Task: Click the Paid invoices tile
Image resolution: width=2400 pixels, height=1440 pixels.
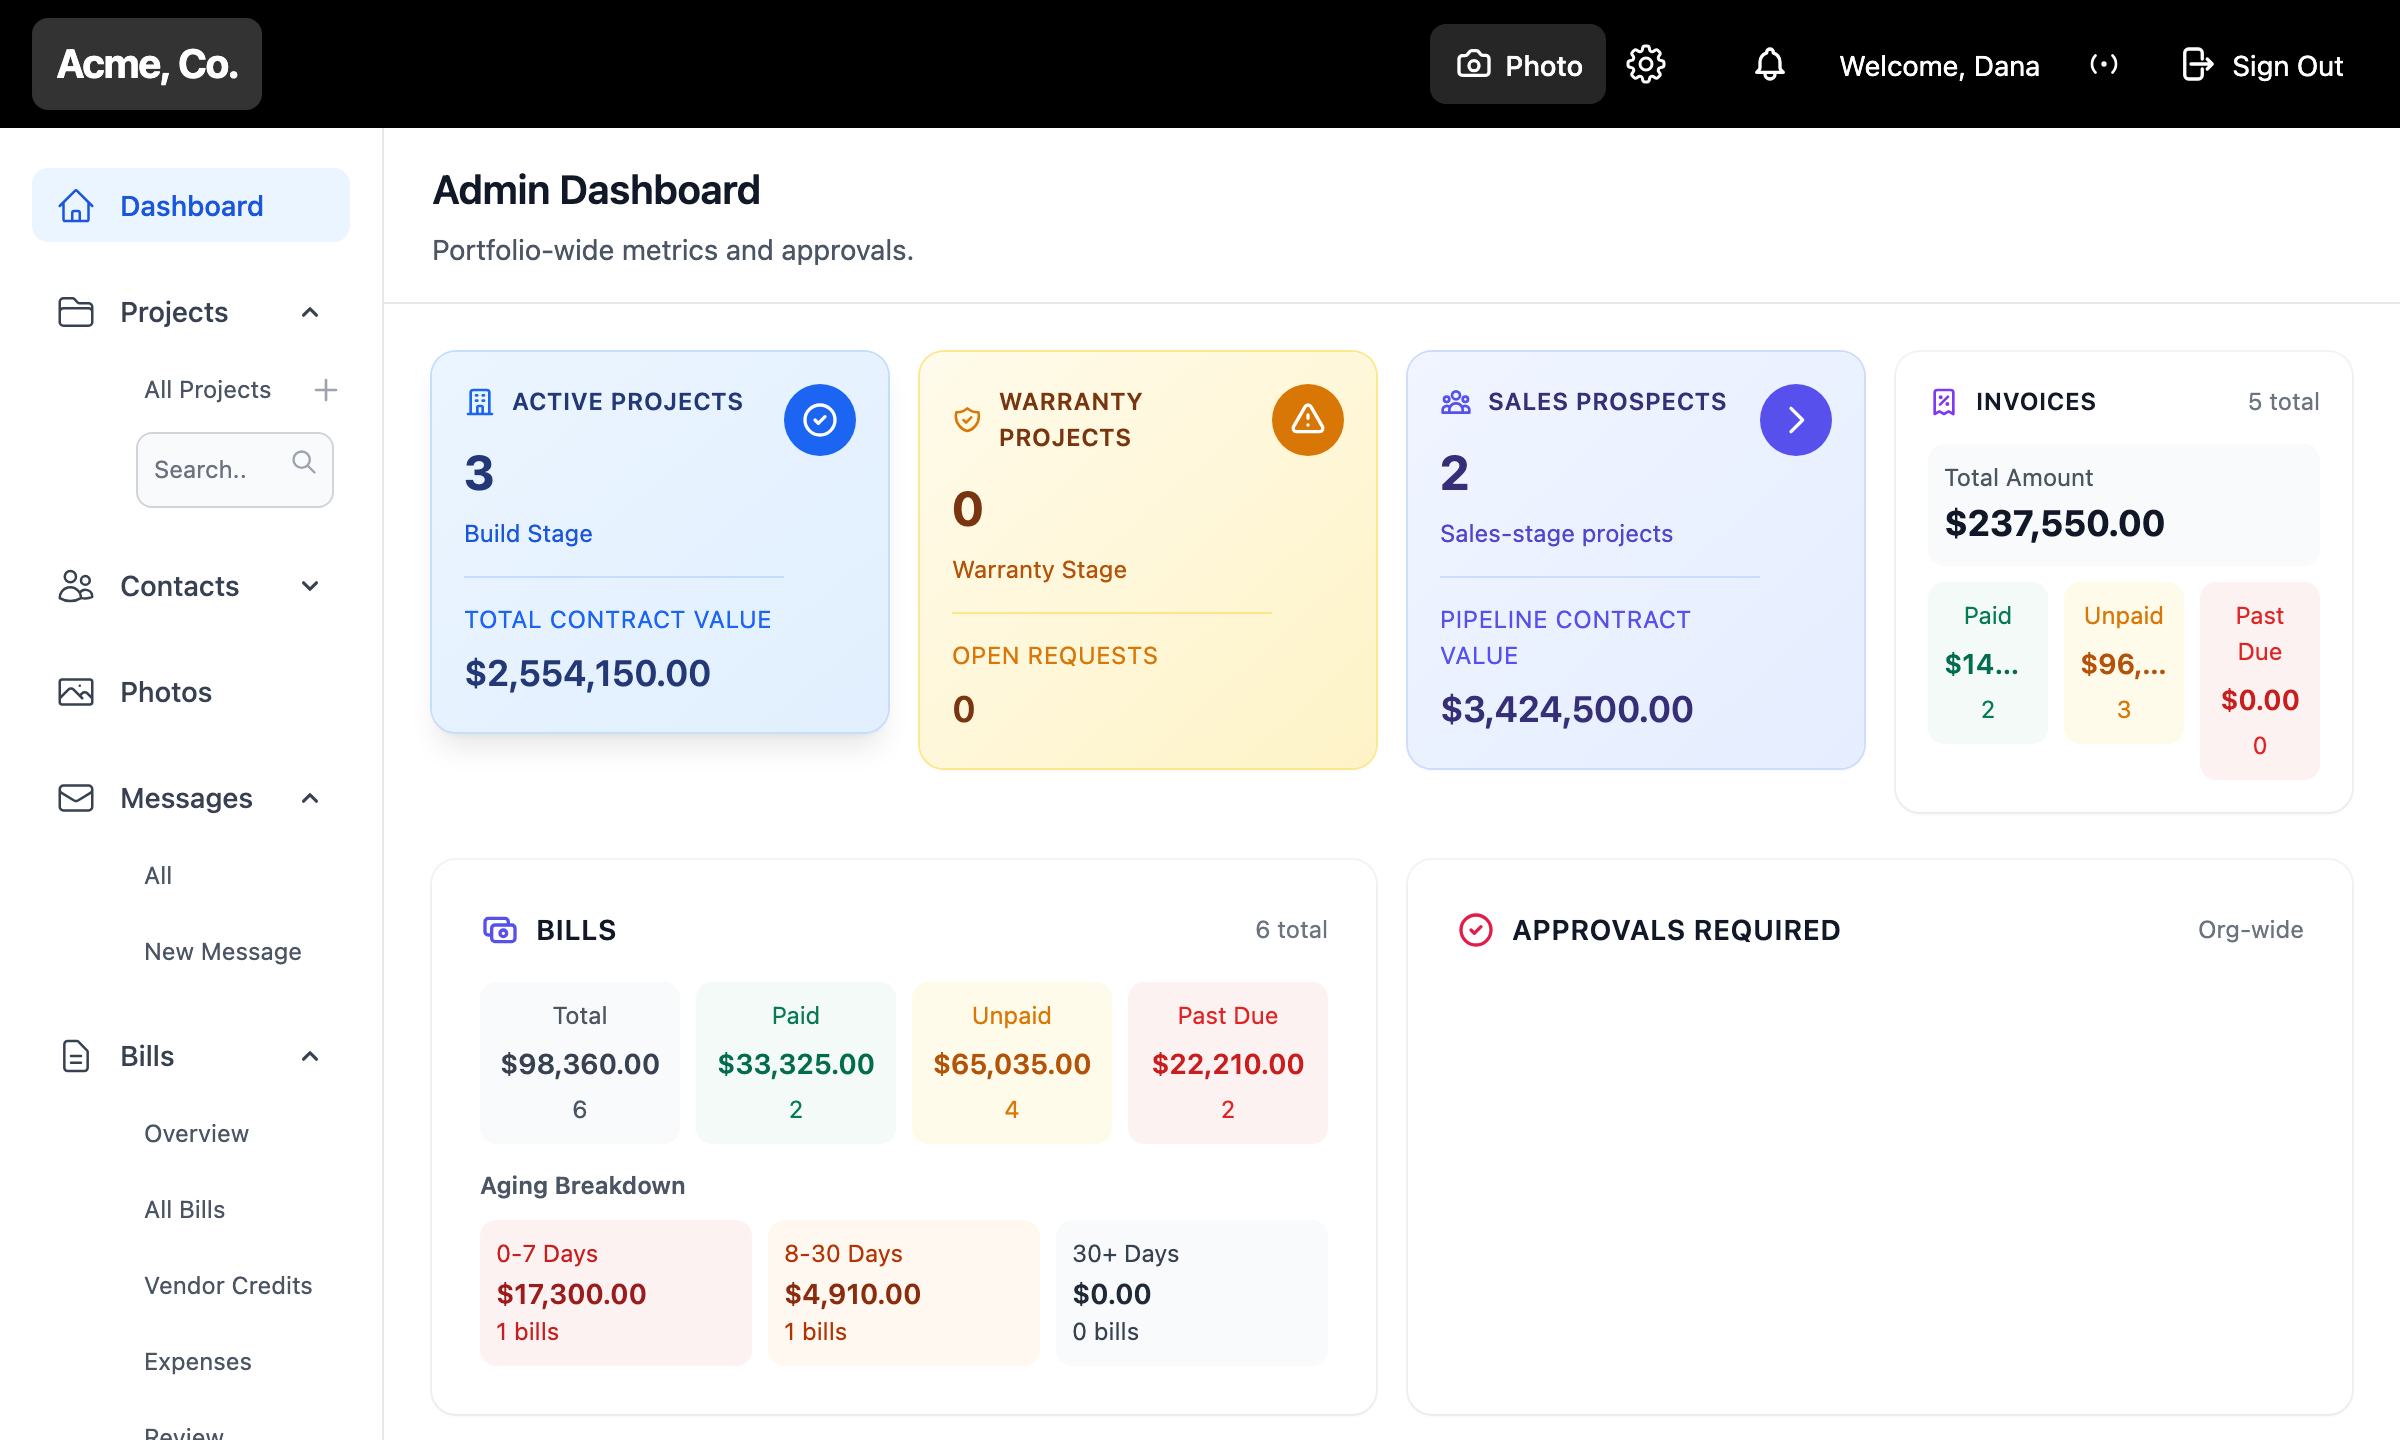Action: pos(1988,663)
